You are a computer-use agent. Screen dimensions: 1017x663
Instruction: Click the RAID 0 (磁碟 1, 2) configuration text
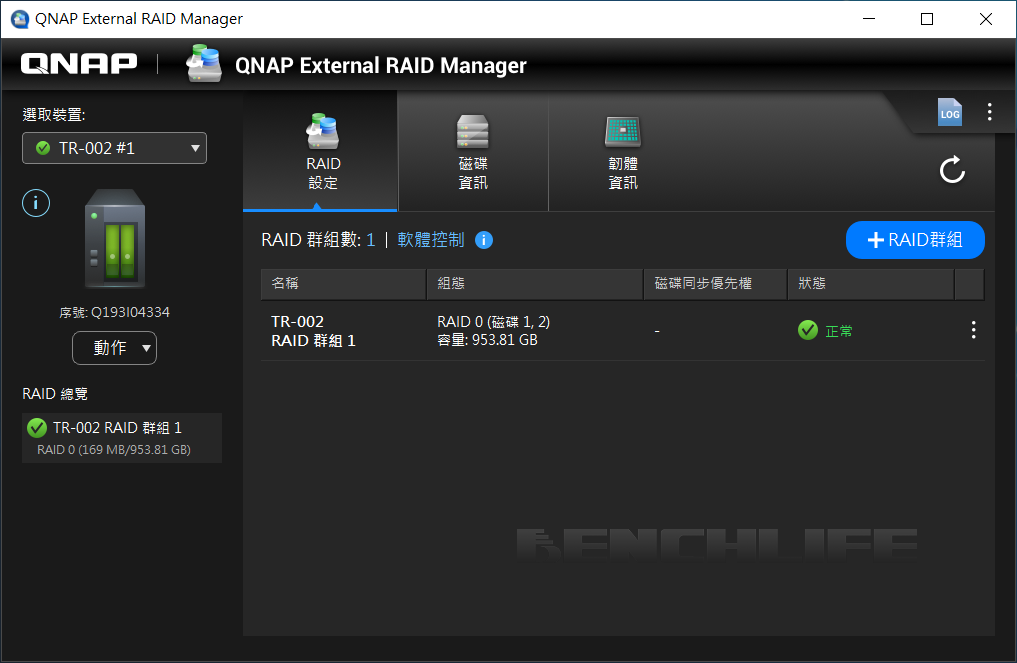[494, 322]
